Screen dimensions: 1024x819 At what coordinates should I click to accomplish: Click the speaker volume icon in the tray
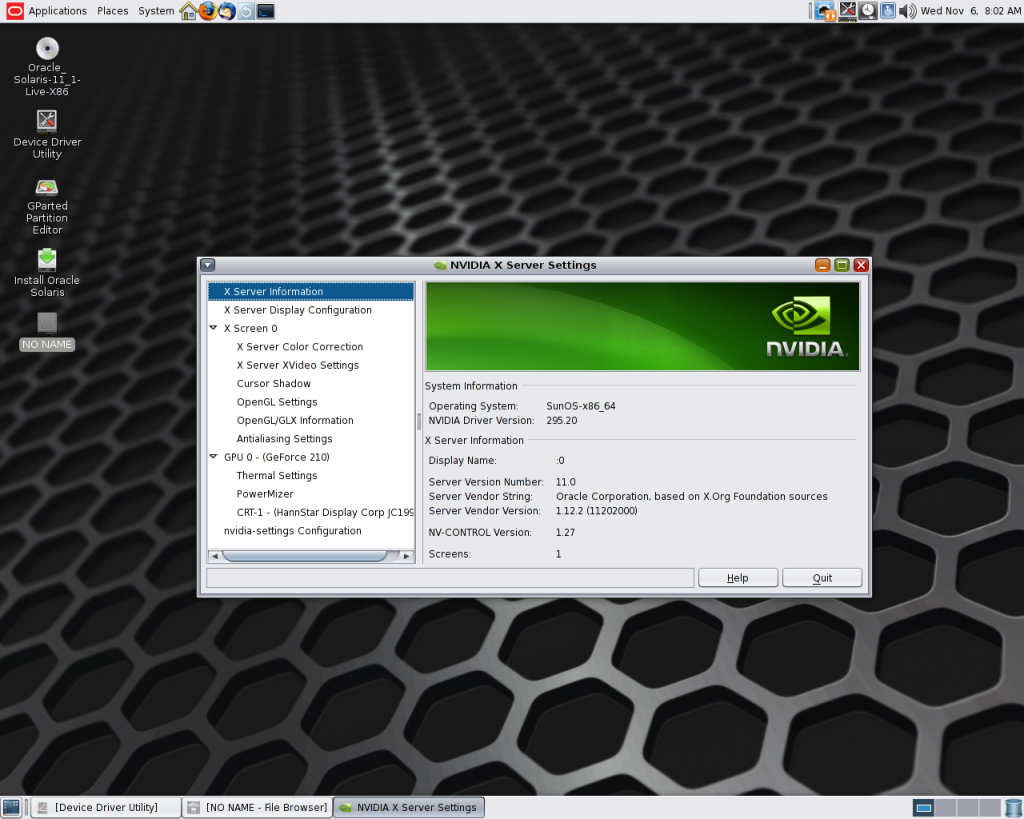point(906,11)
